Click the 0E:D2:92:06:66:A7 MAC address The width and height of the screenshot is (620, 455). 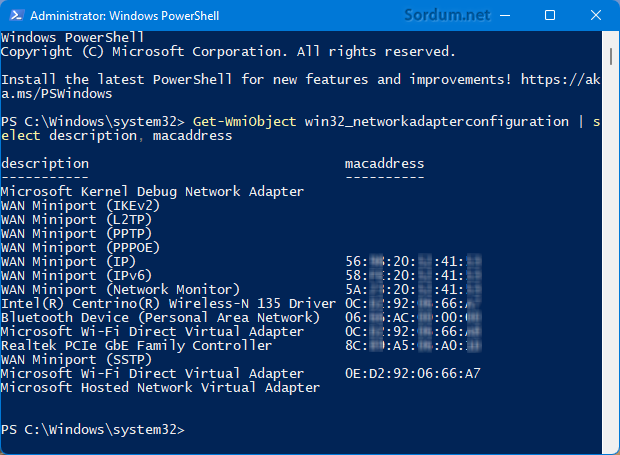[413, 373]
